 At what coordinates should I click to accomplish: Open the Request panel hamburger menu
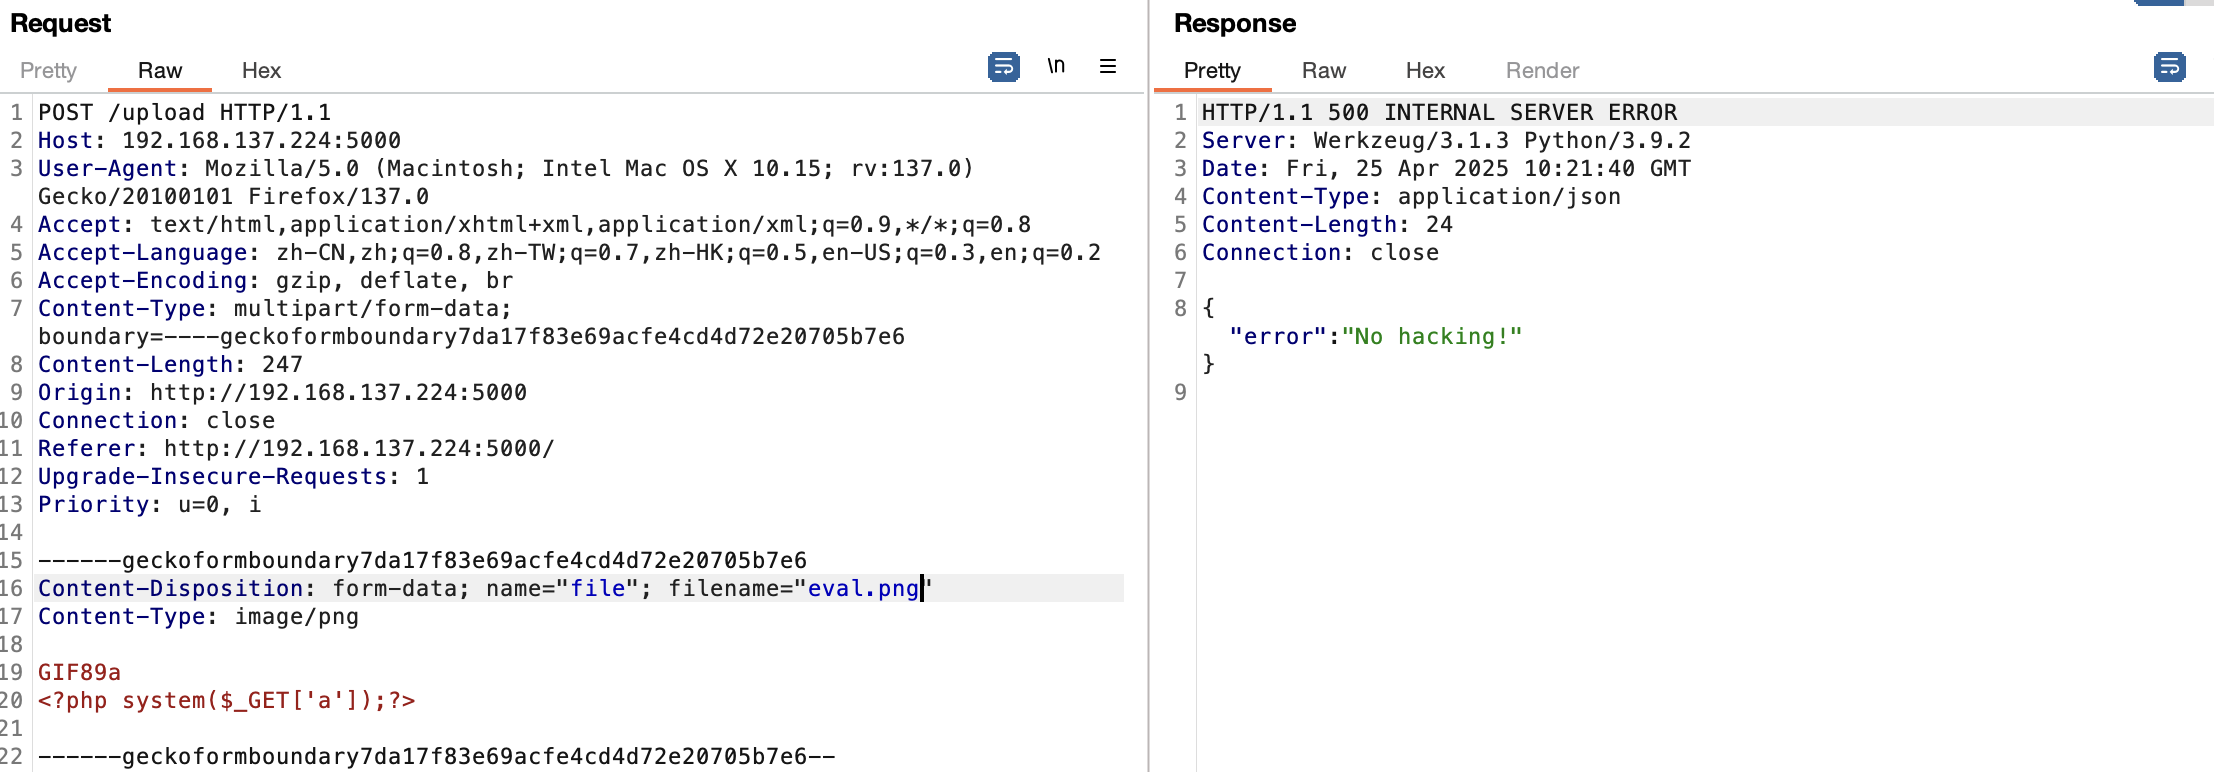(1108, 66)
